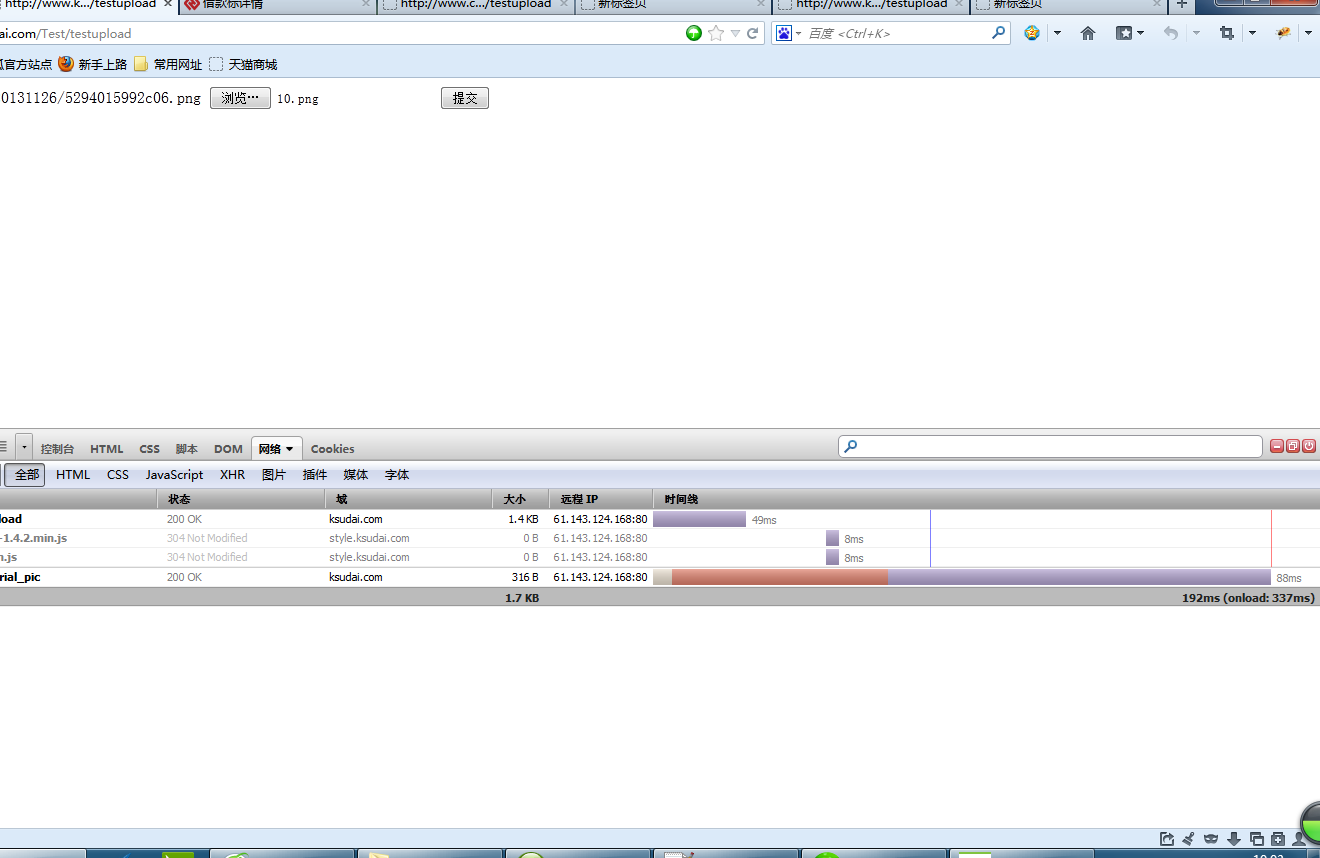Click the green Go button in the address bar

(x=694, y=33)
